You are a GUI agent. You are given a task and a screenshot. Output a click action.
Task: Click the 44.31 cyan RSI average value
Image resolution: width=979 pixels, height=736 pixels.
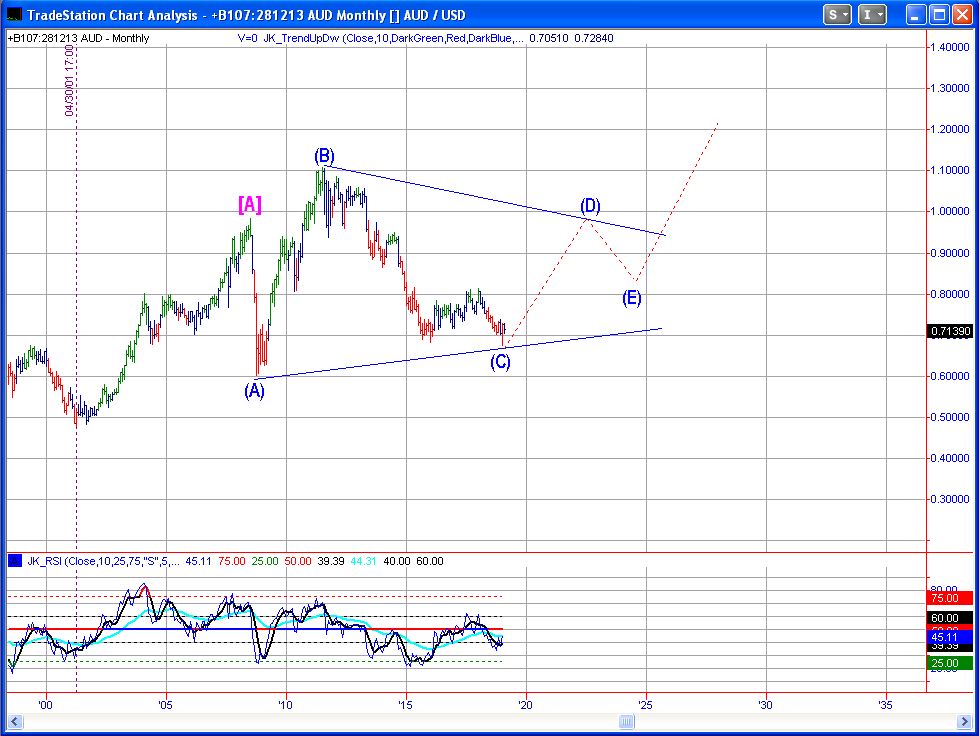363,561
